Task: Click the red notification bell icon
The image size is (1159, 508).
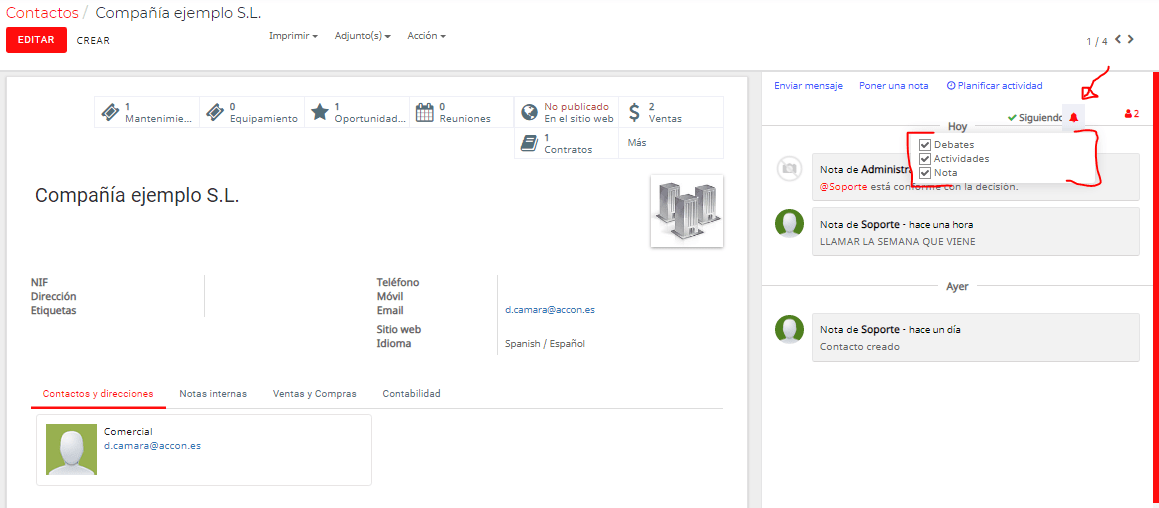Action: click(1073, 118)
